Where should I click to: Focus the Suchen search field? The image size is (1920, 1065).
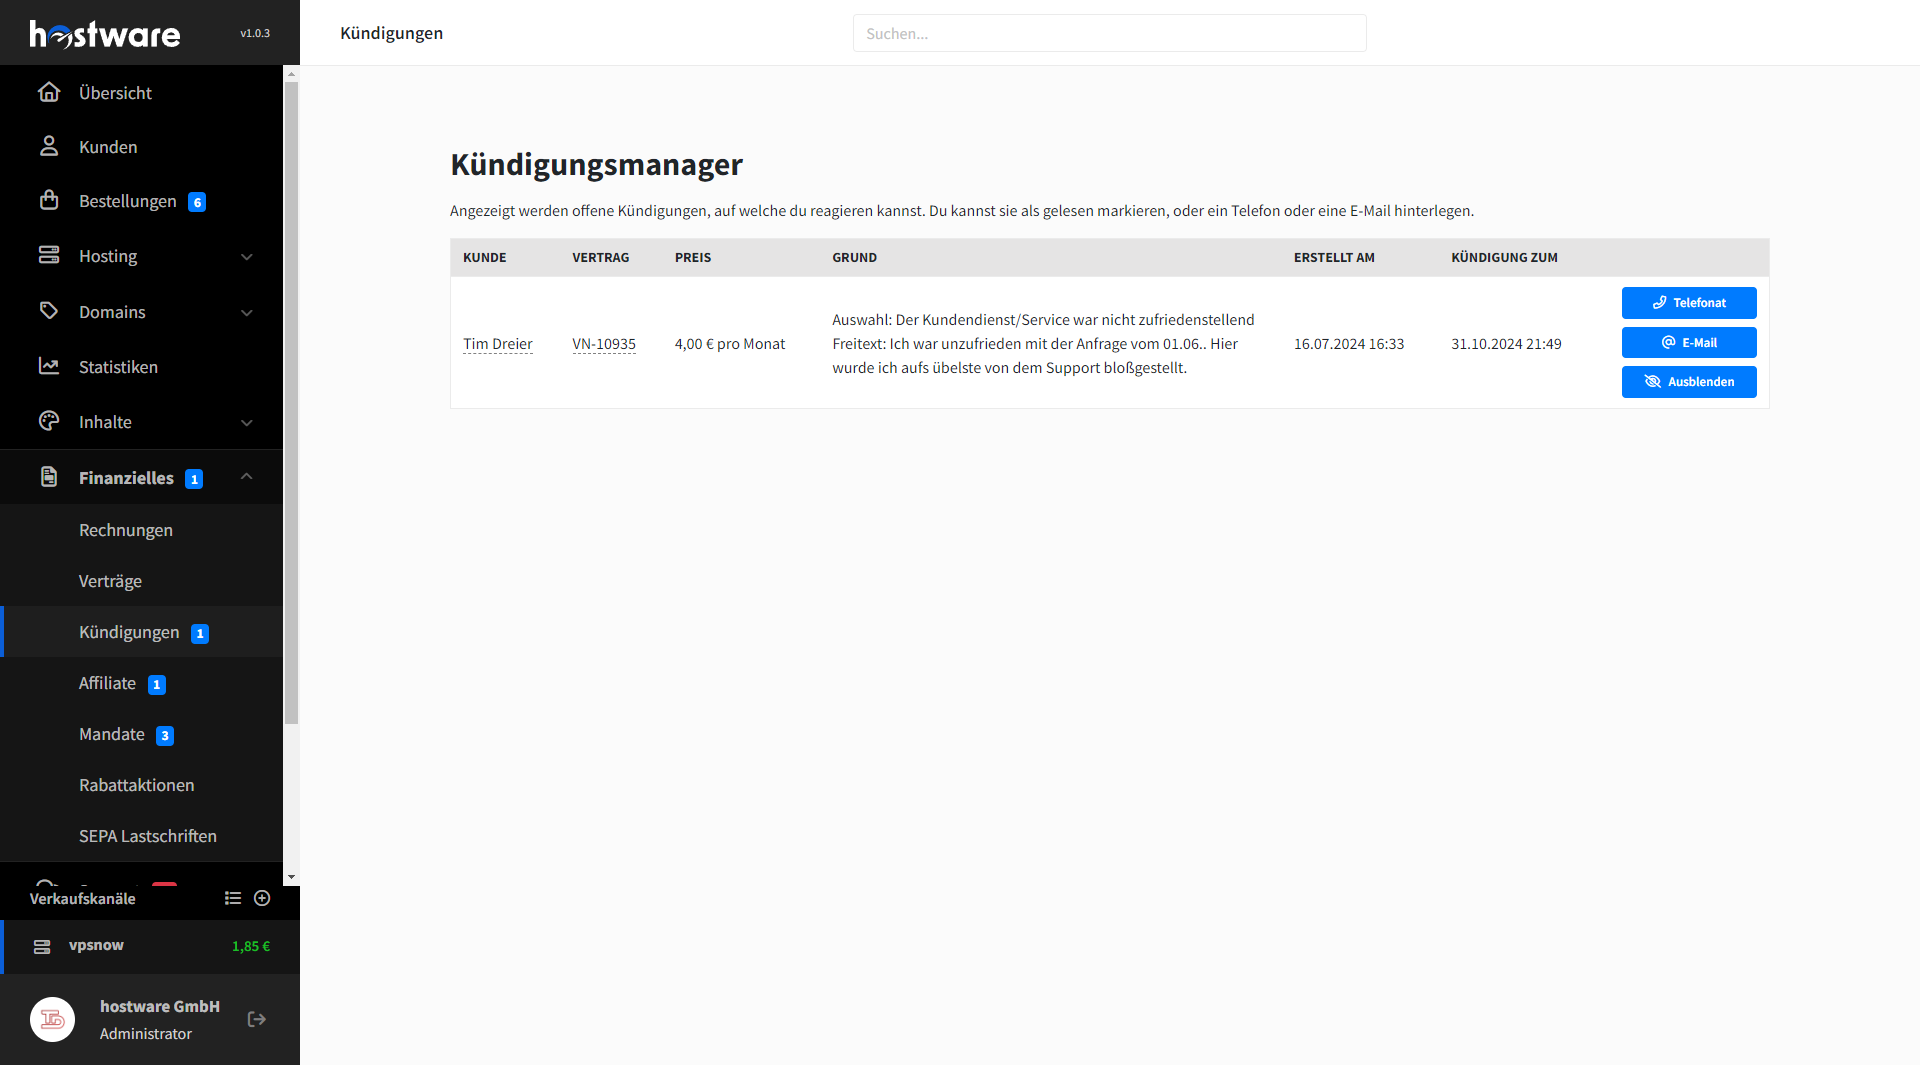pos(1109,33)
